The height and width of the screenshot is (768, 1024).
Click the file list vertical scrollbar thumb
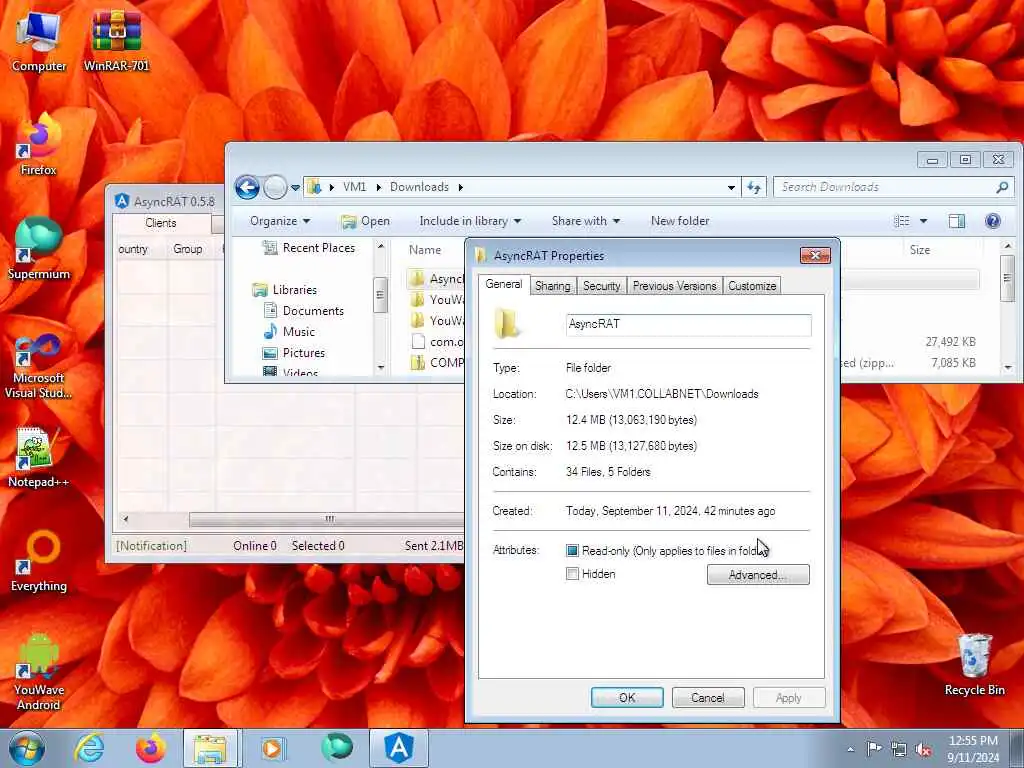[x=1007, y=279]
